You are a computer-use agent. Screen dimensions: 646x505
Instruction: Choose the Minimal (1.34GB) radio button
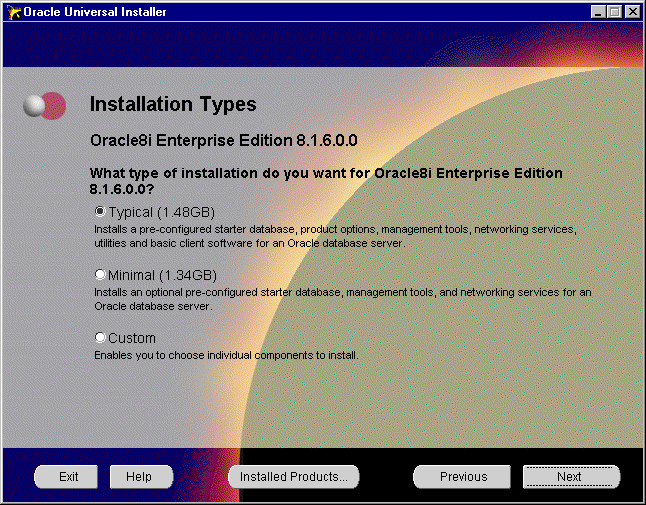tap(100, 275)
